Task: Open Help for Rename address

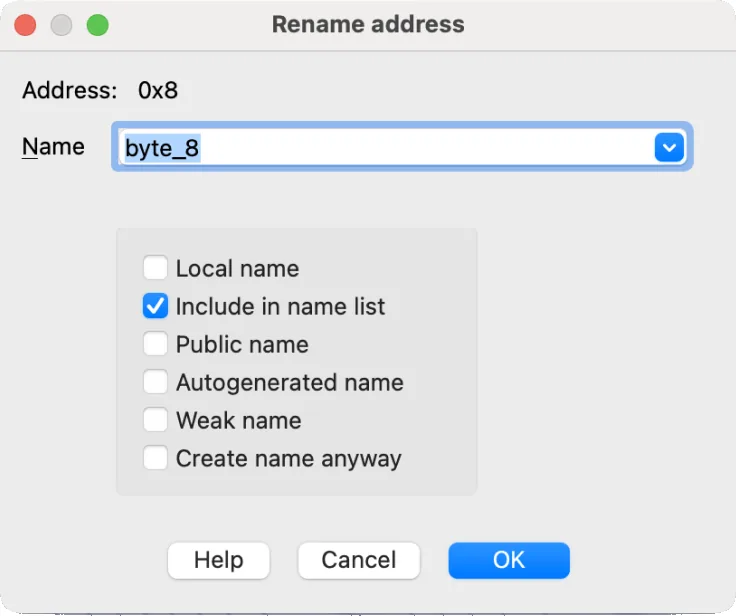Action: click(x=219, y=561)
